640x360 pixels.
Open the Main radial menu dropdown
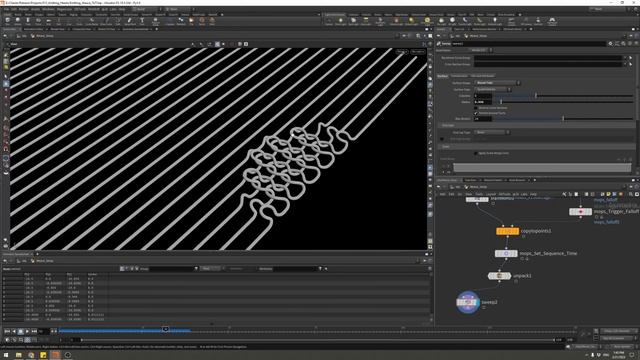(178, 9)
